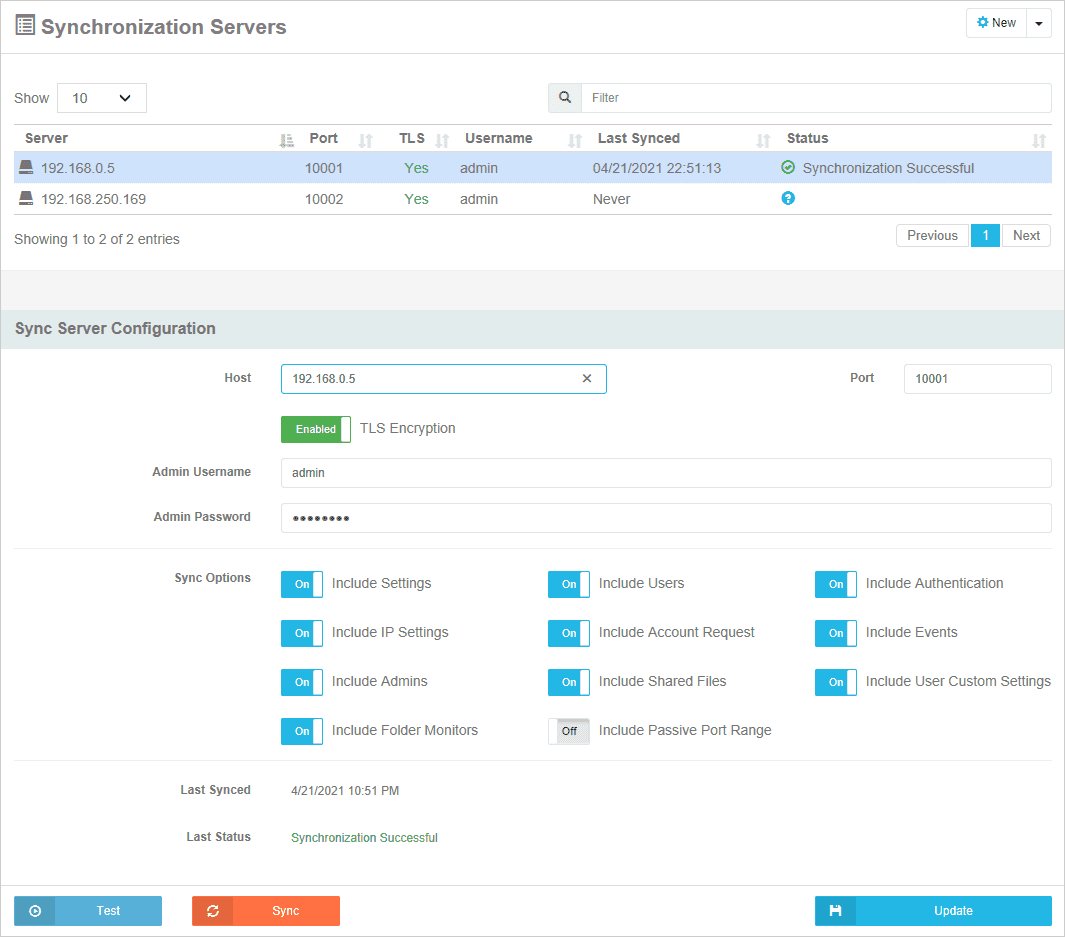Go to page 1 in pagination

coord(985,236)
